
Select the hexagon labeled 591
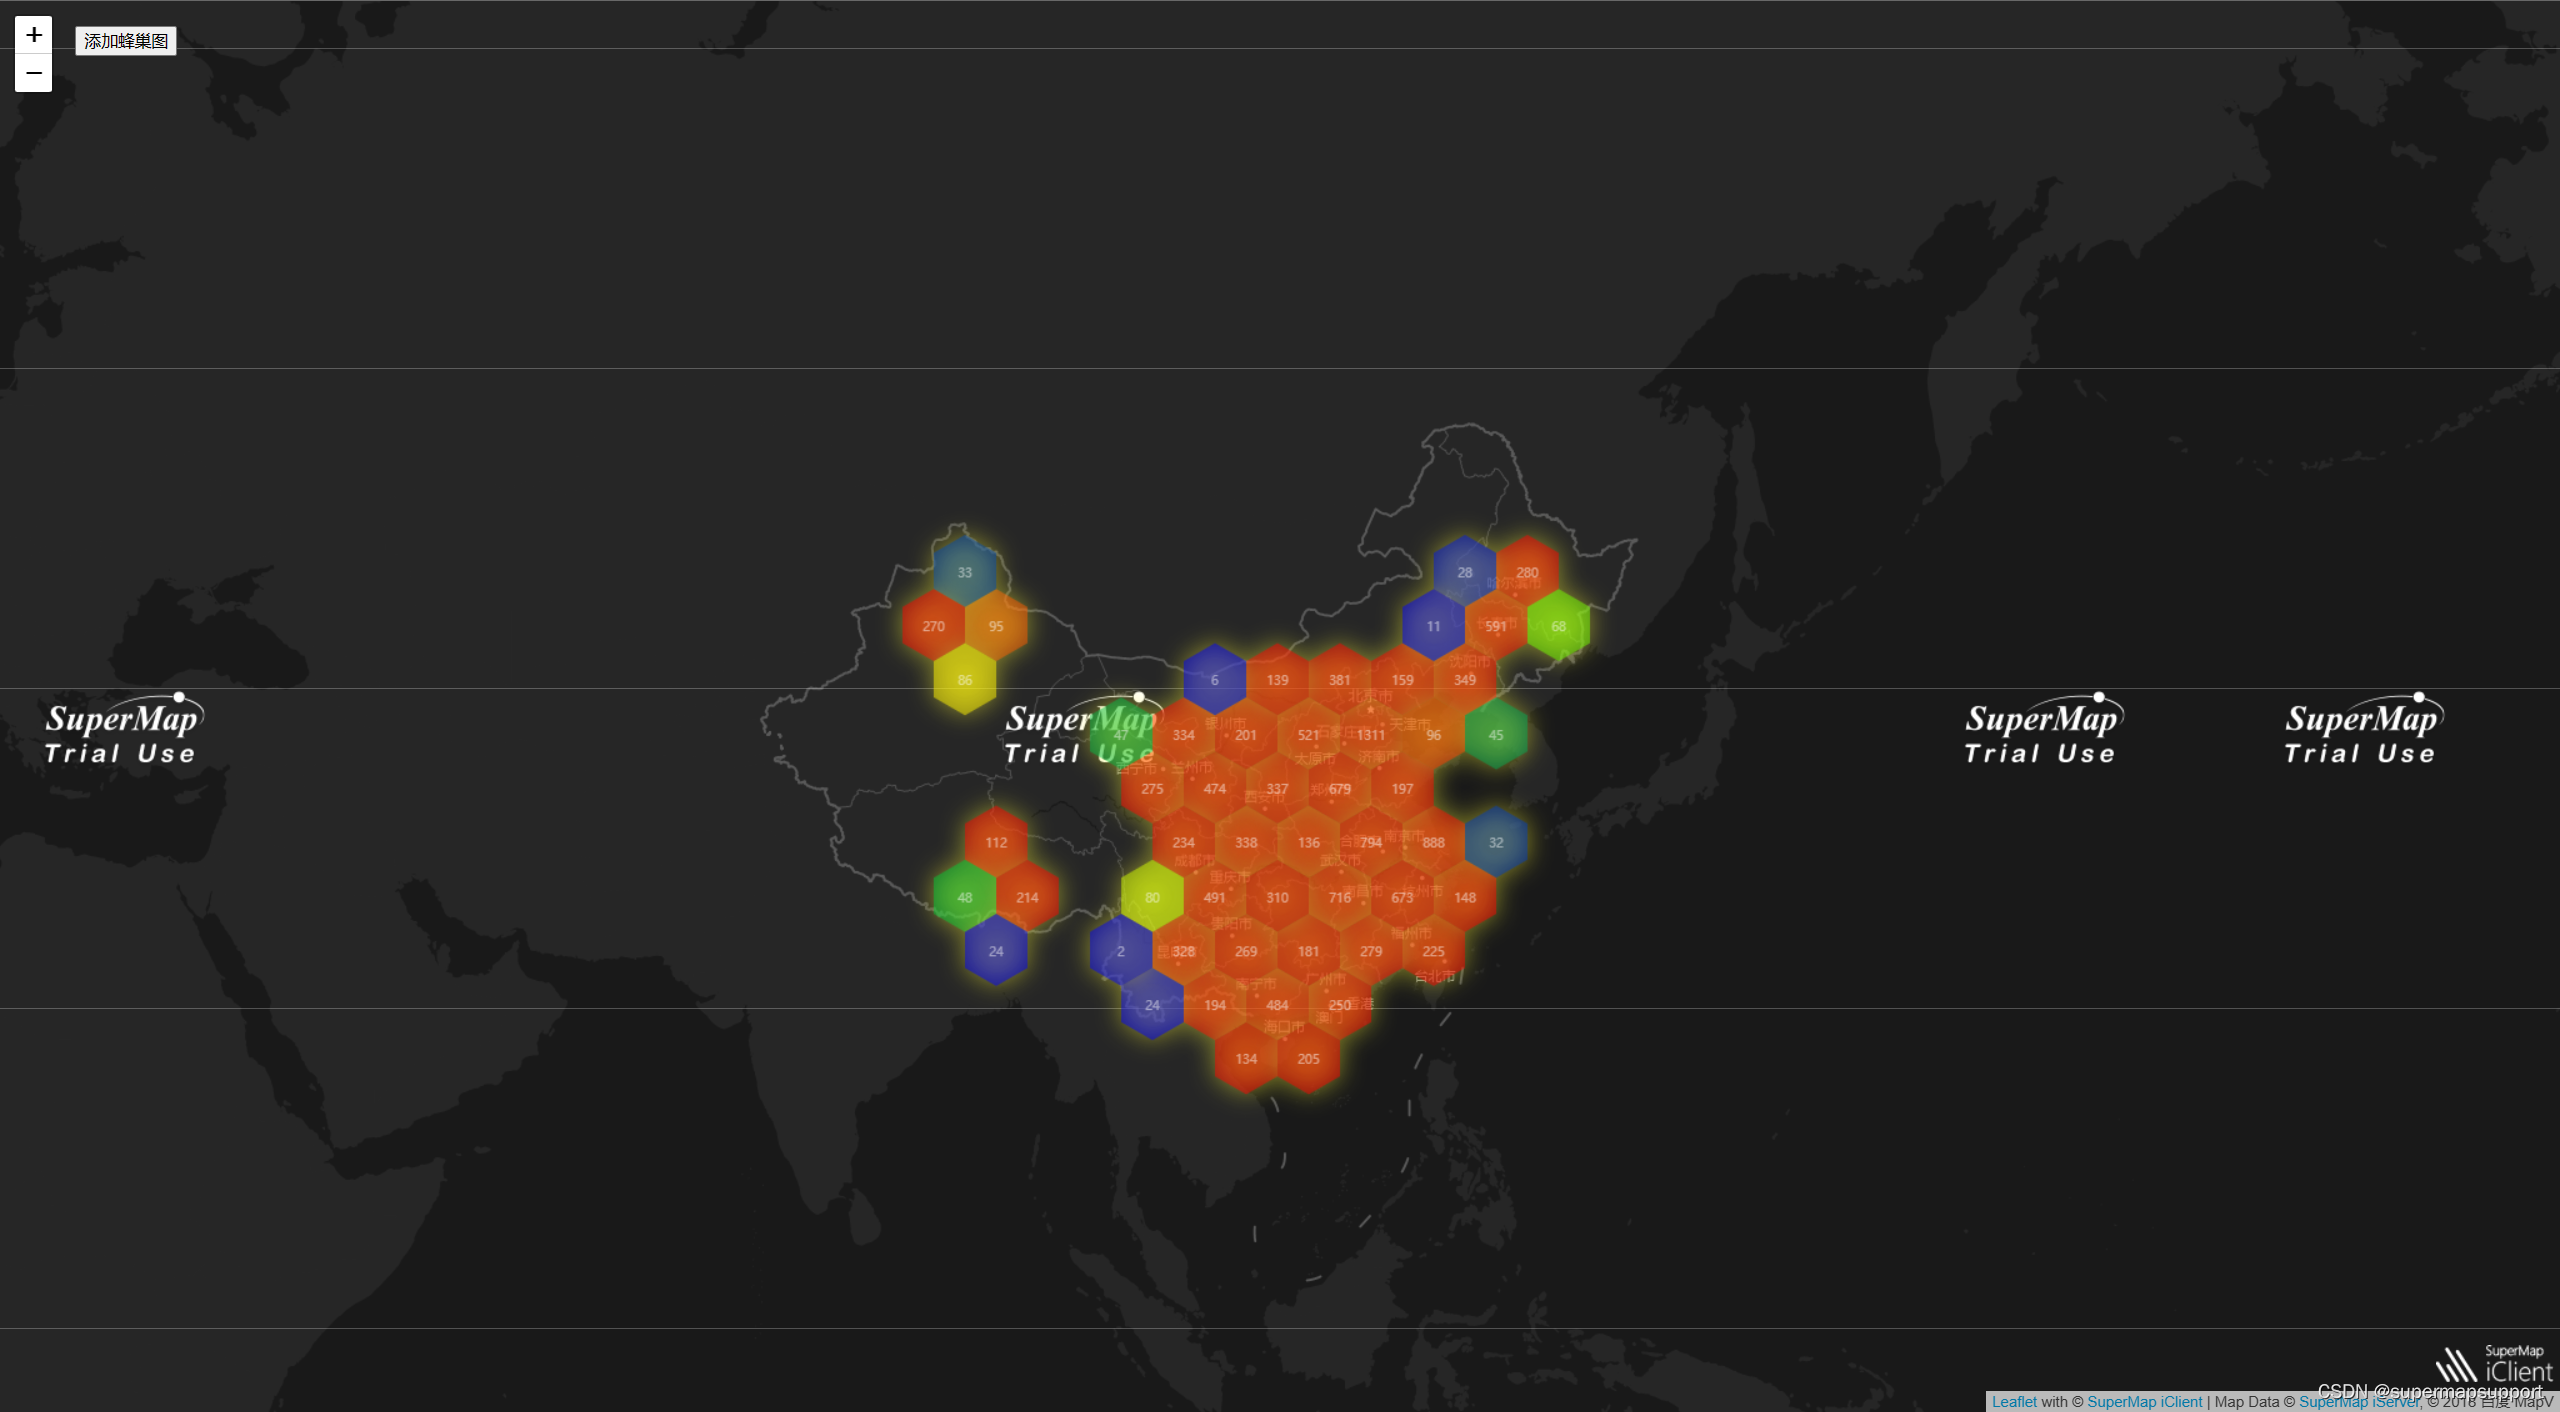[x=1495, y=627]
